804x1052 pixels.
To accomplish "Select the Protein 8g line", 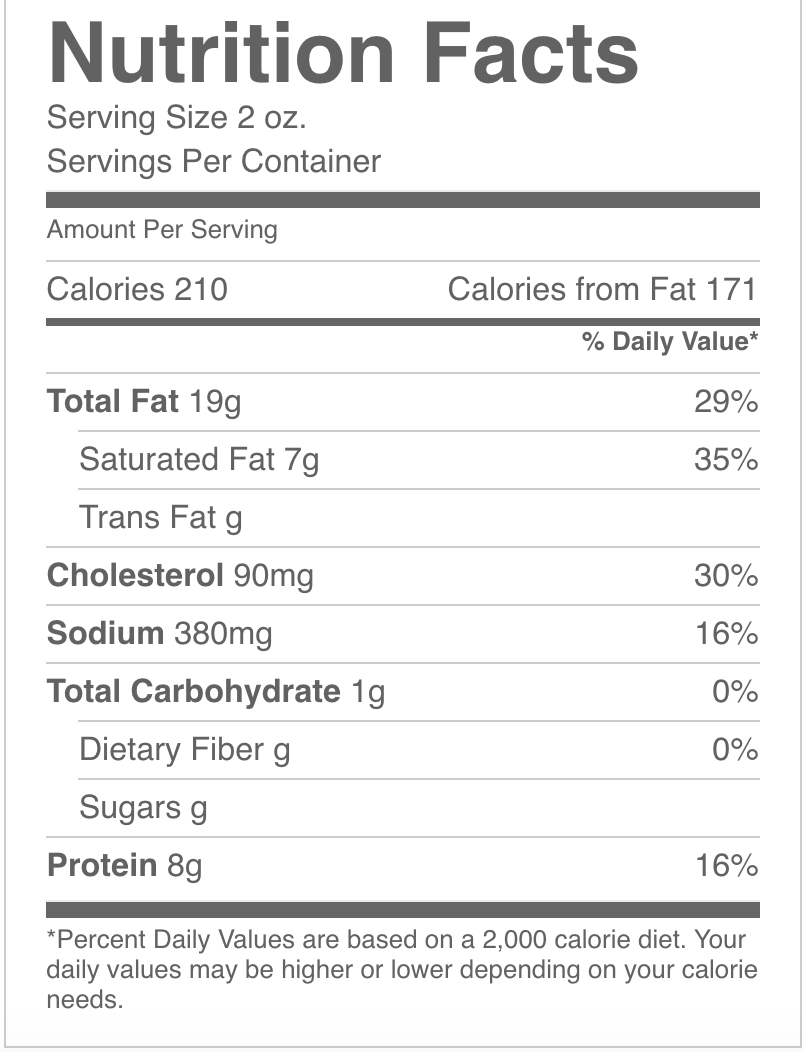I will [x=124, y=866].
